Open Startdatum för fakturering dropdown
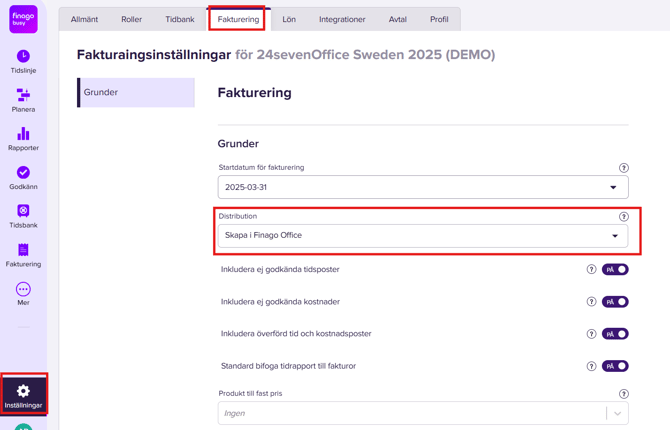 (423, 187)
